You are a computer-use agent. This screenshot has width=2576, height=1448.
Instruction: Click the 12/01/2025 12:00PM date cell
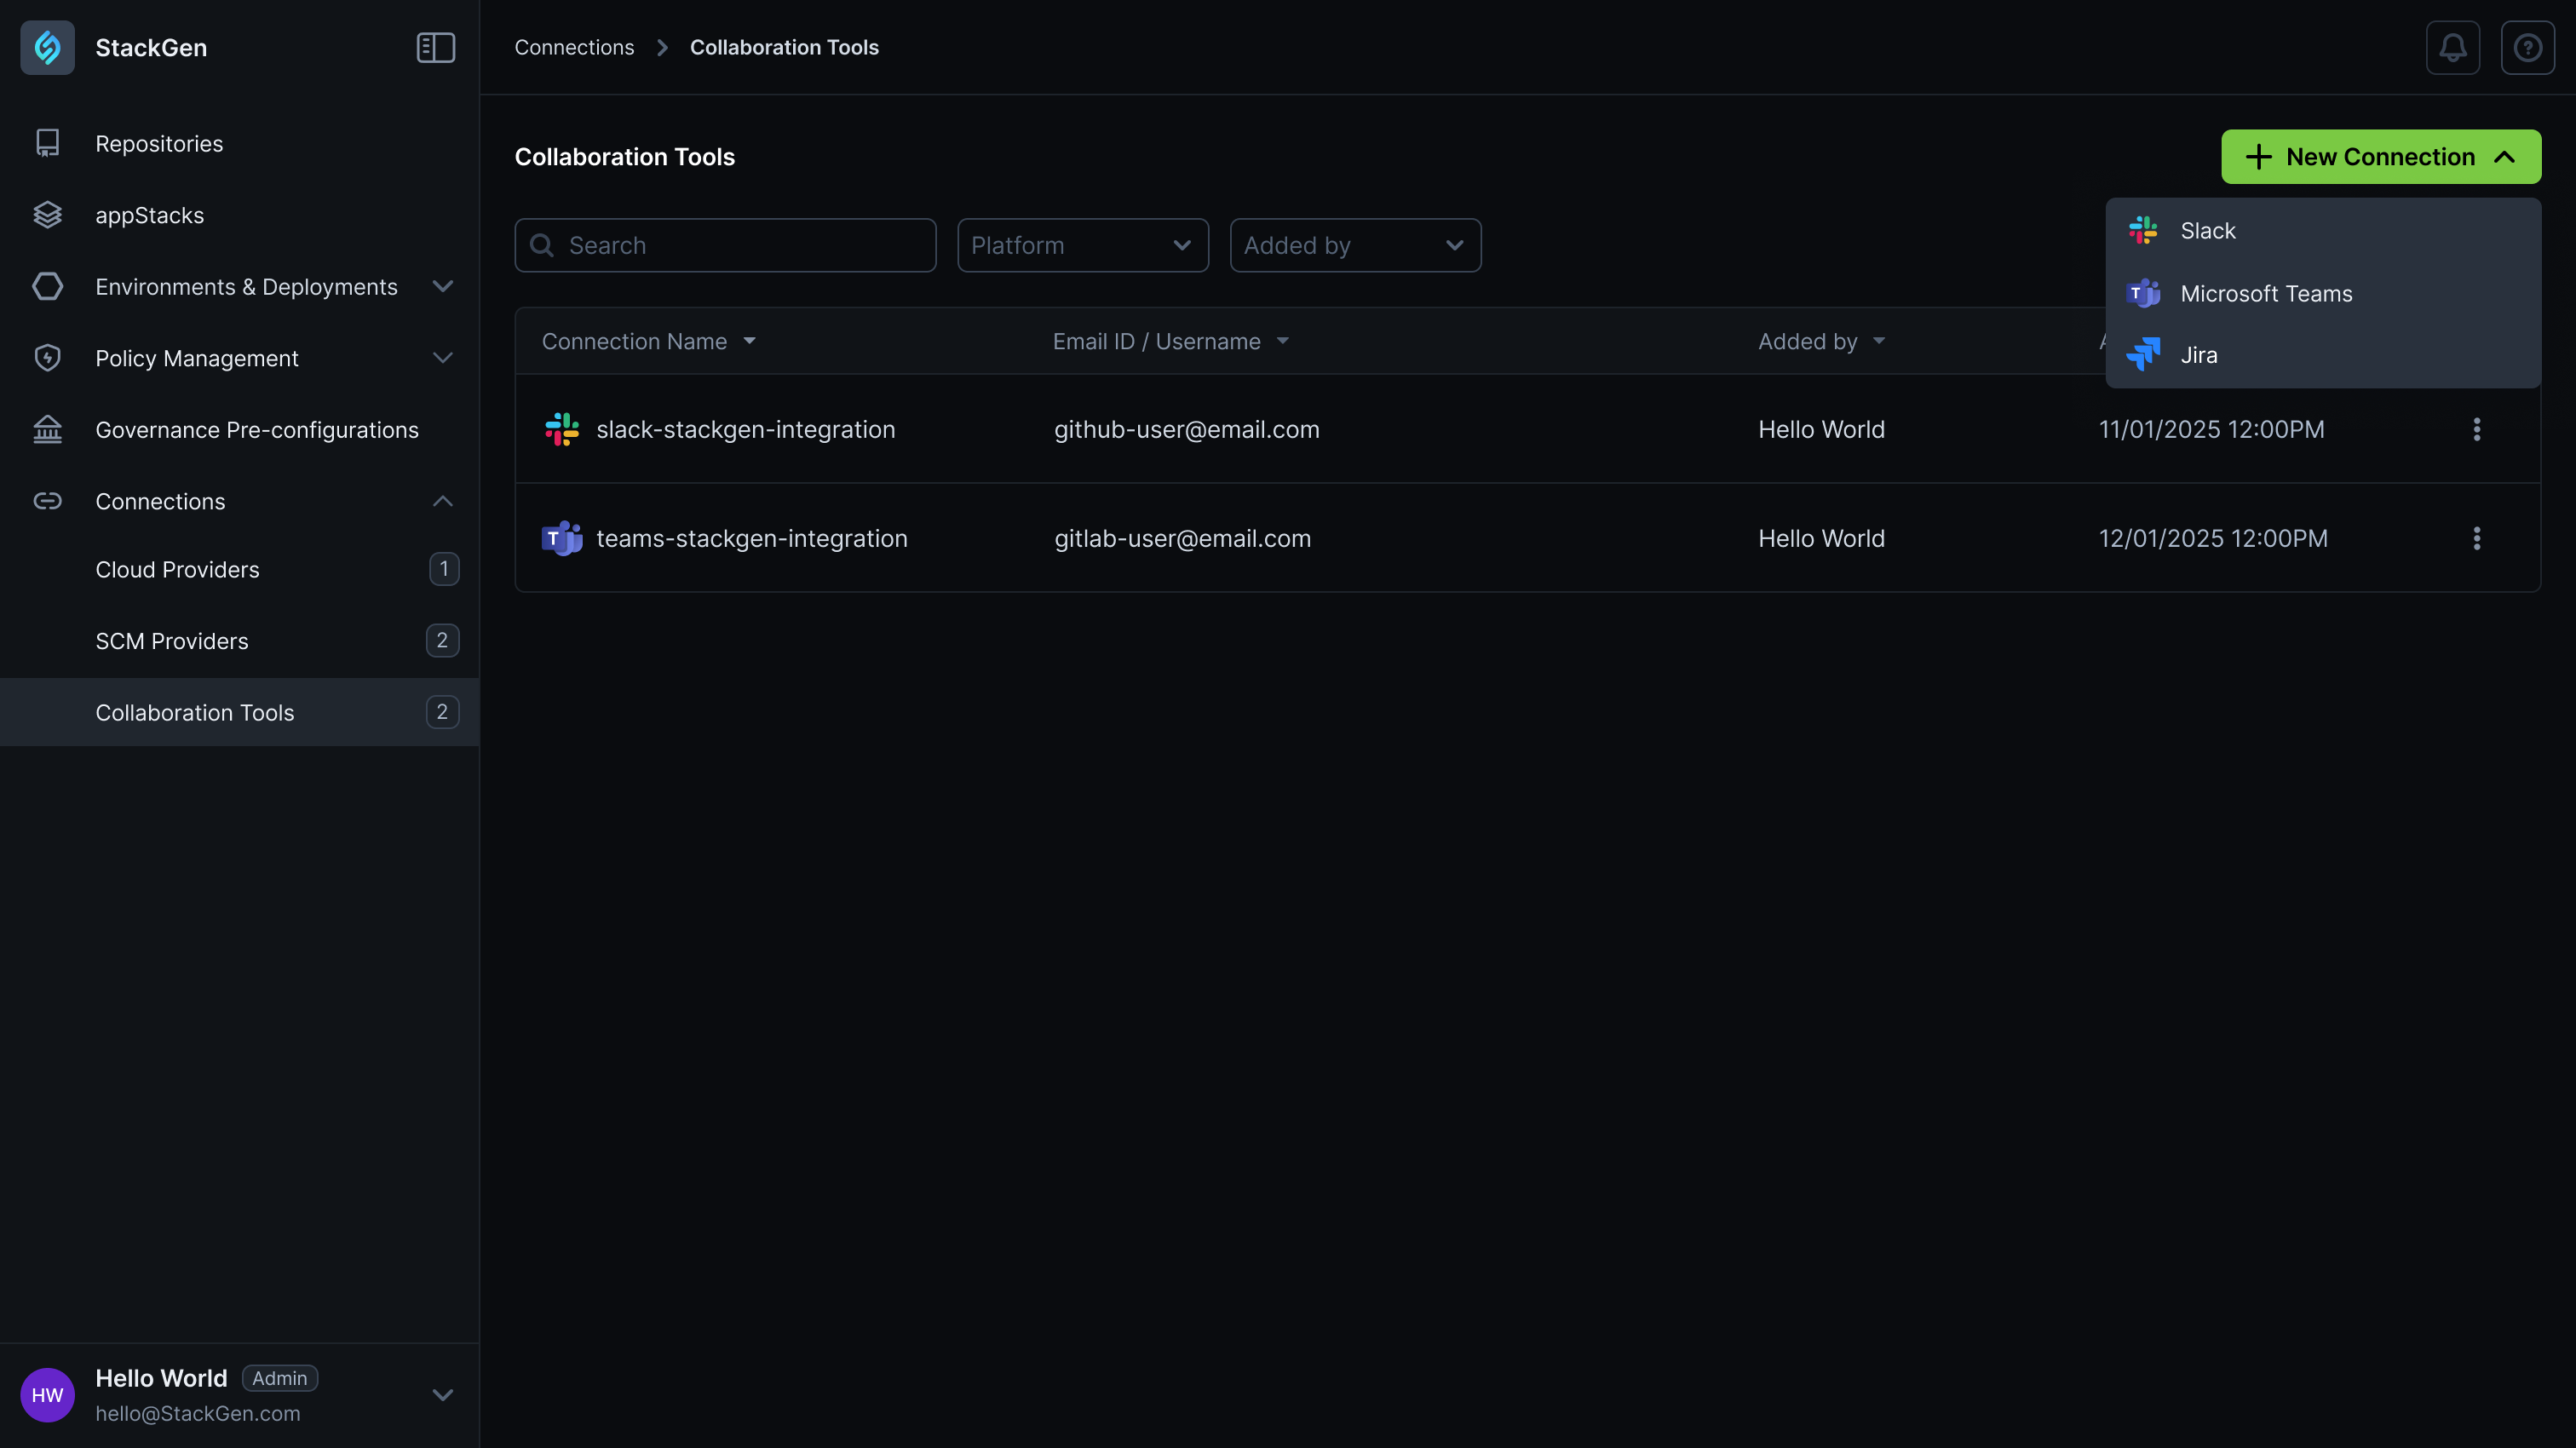[2213, 538]
